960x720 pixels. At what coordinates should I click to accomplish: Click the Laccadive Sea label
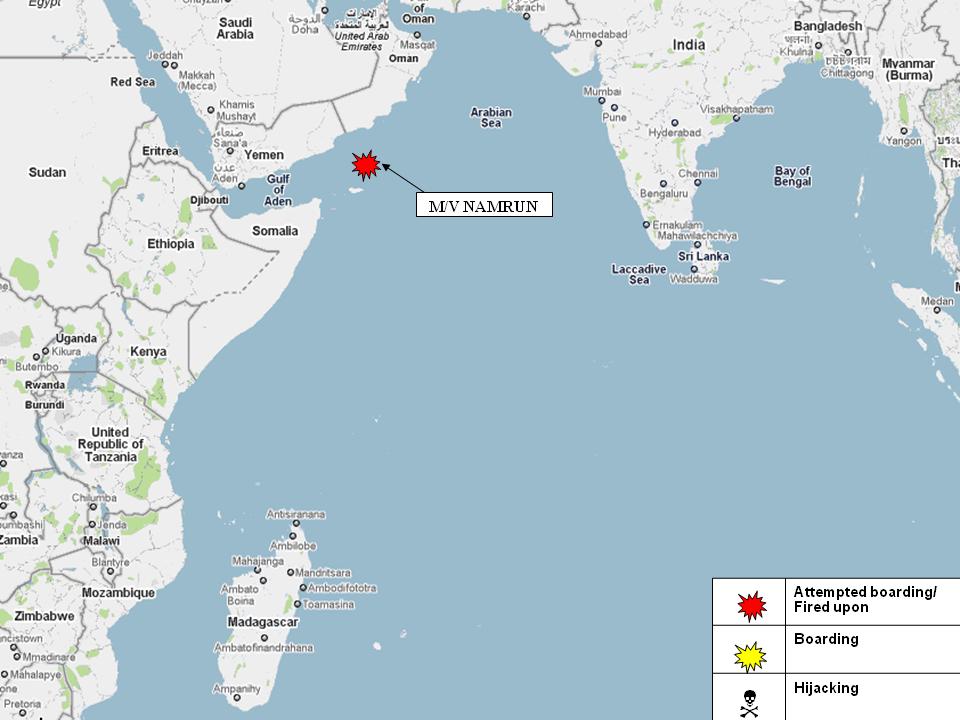click(x=639, y=274)
